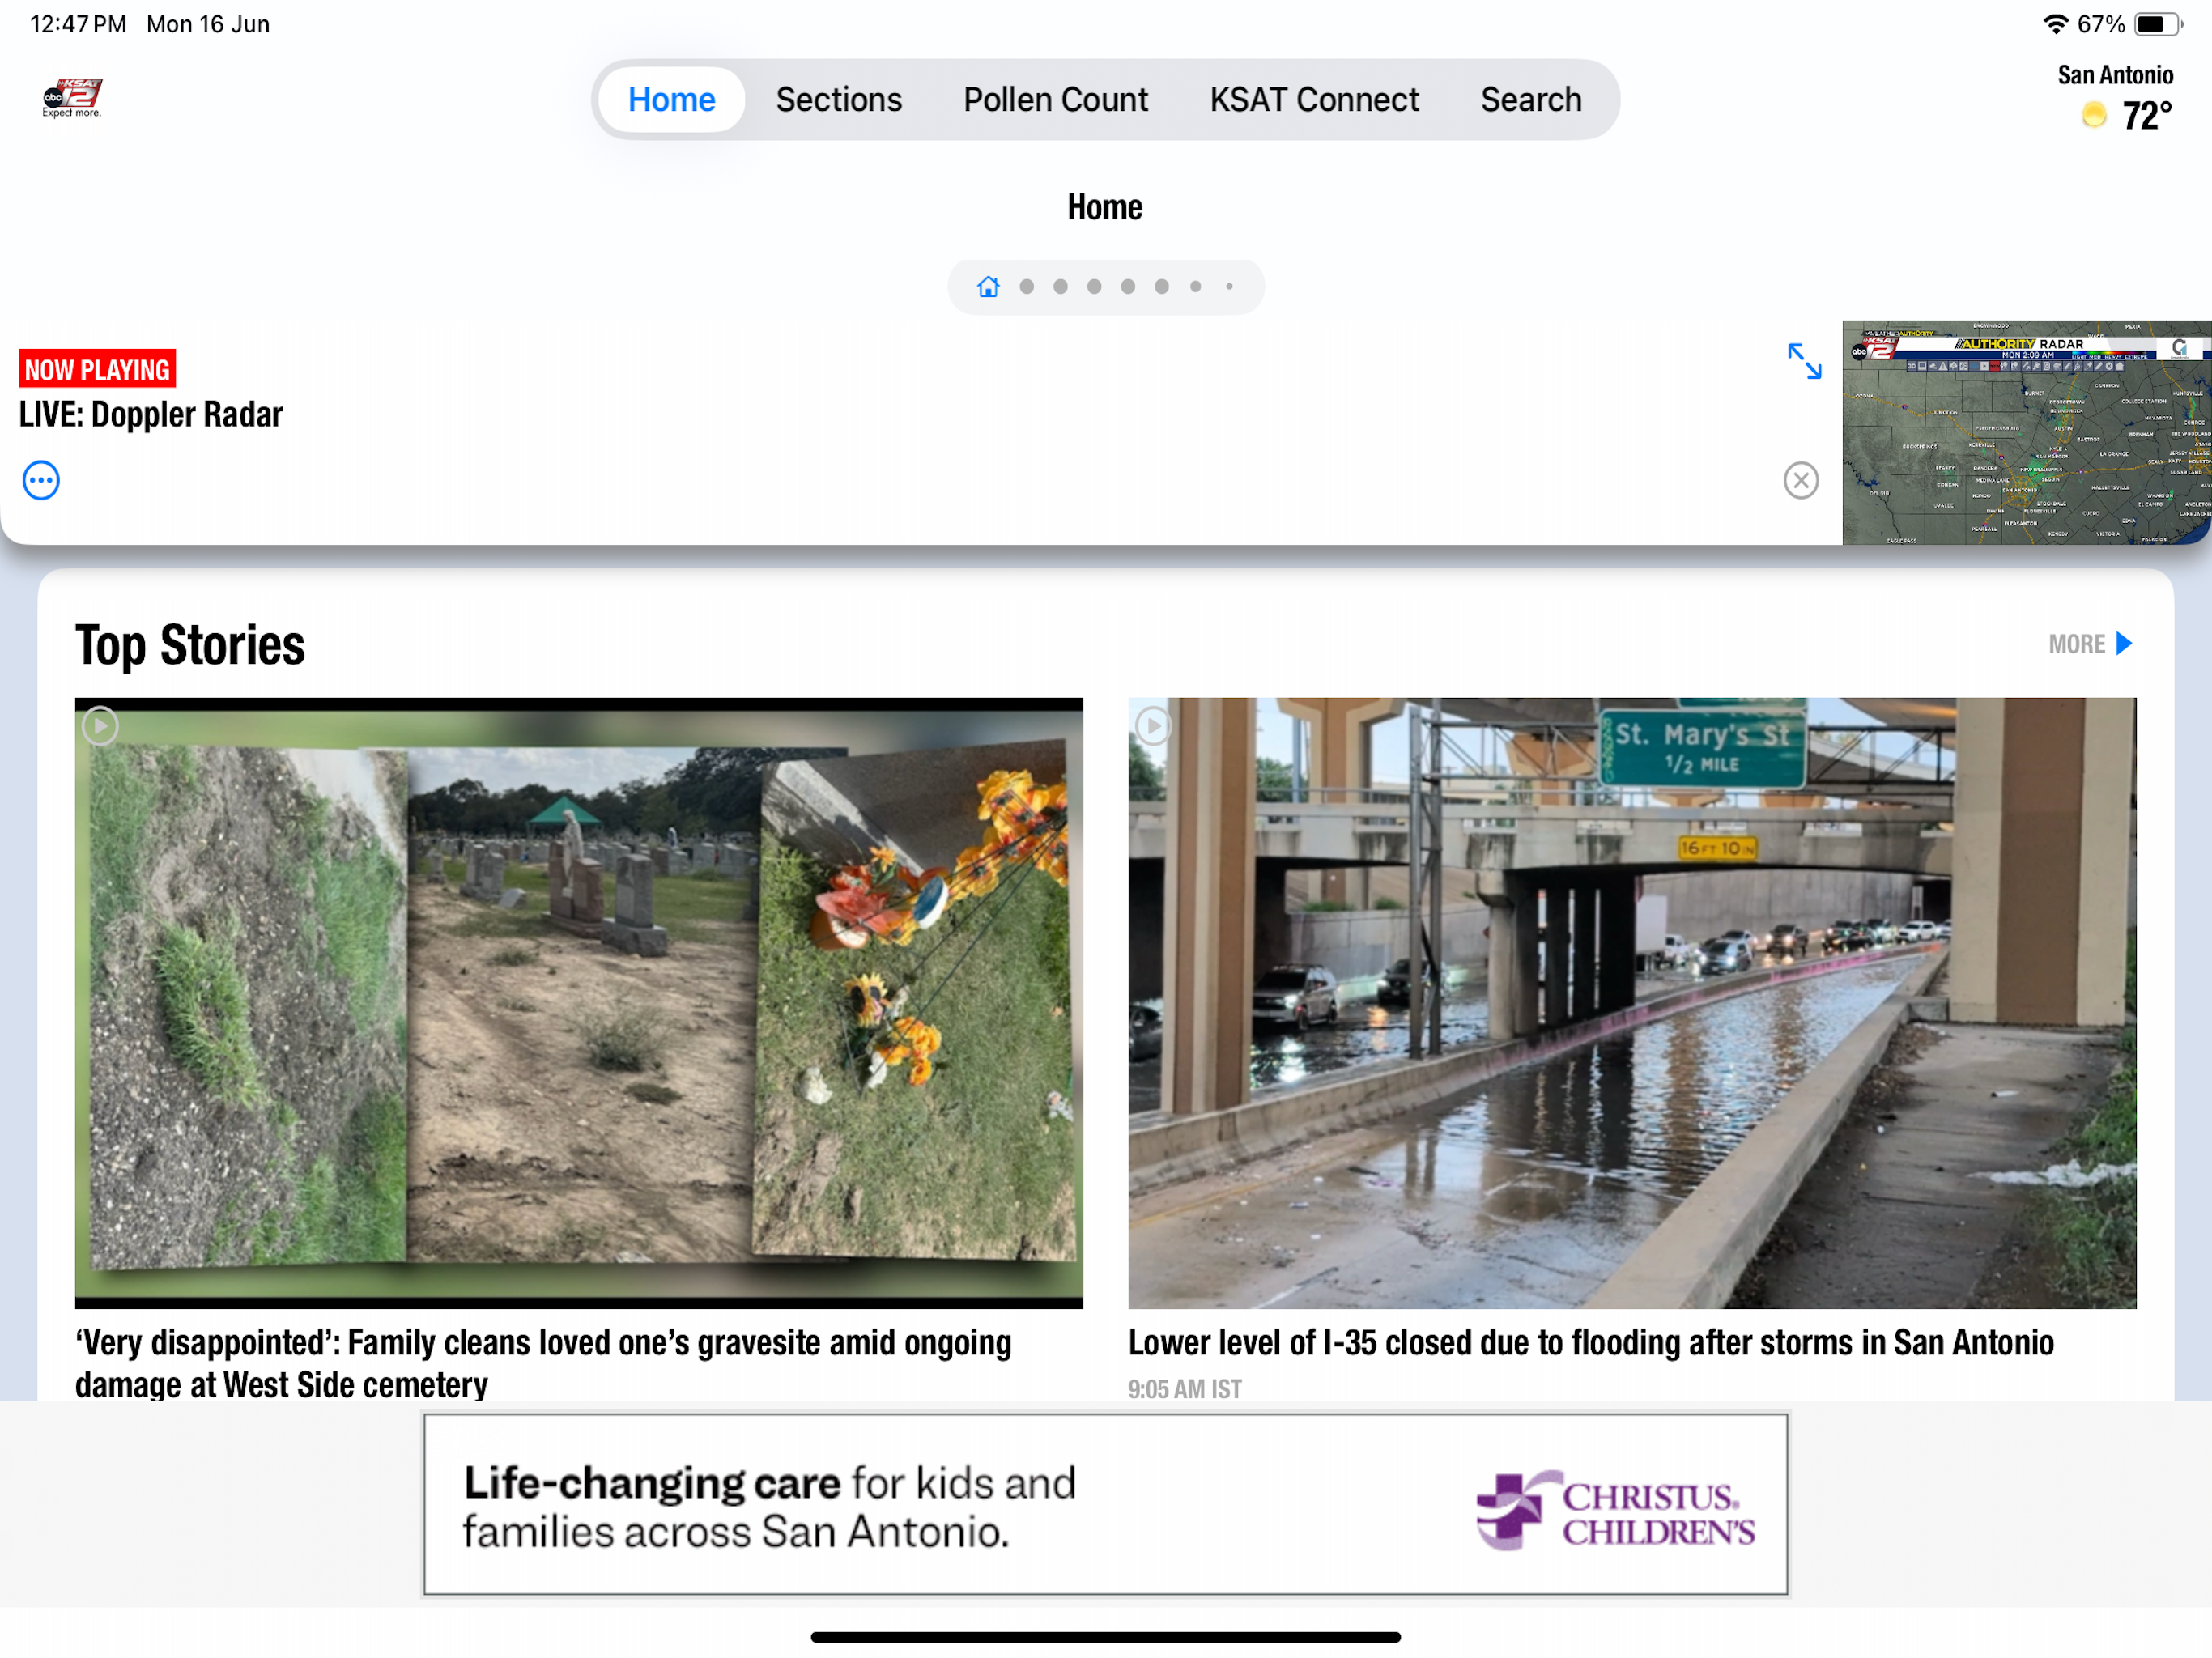
Task: Open more options for LIVE Doppler Radar
Action: coord(41,480)
